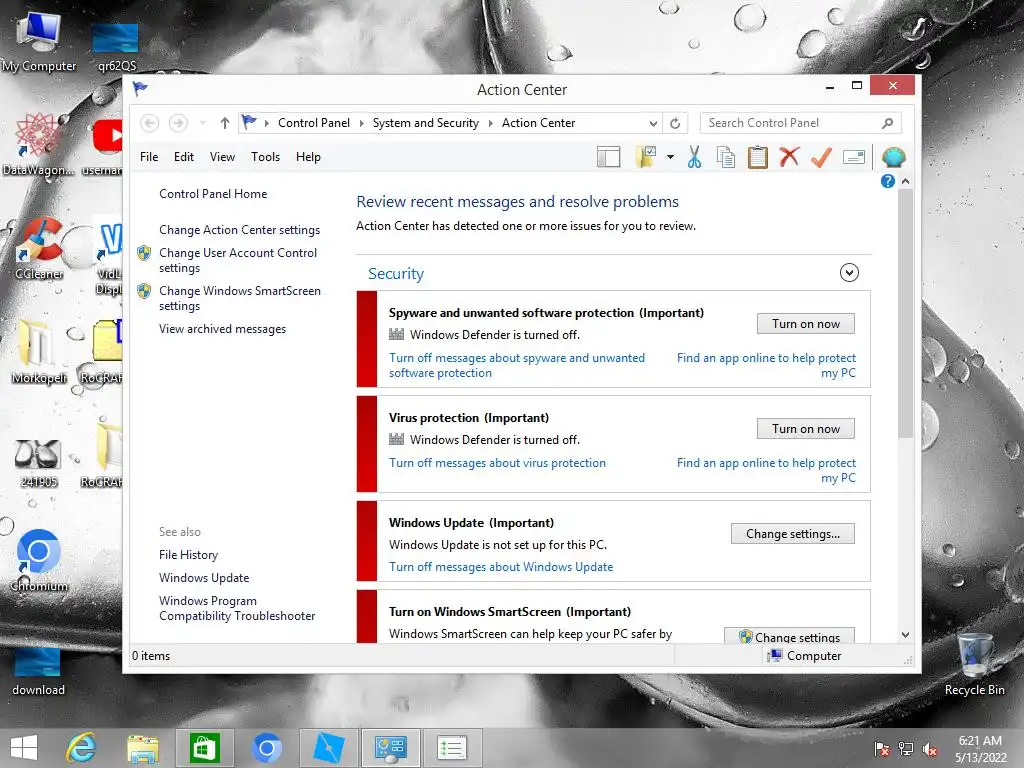Screen dimensions: 1024x768
Task: Click the Forward navigation arrow
Action: pos(178,123)
